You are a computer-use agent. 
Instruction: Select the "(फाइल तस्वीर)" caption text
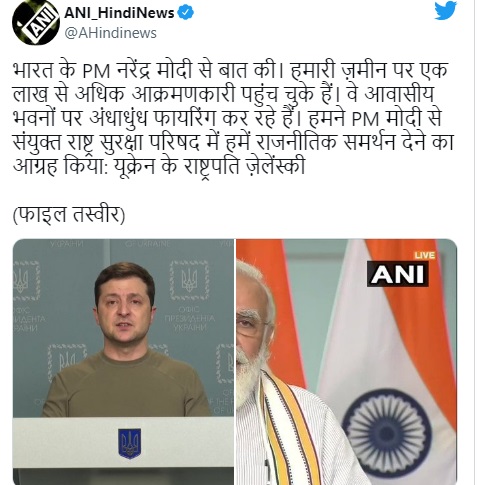click(69, 215)
